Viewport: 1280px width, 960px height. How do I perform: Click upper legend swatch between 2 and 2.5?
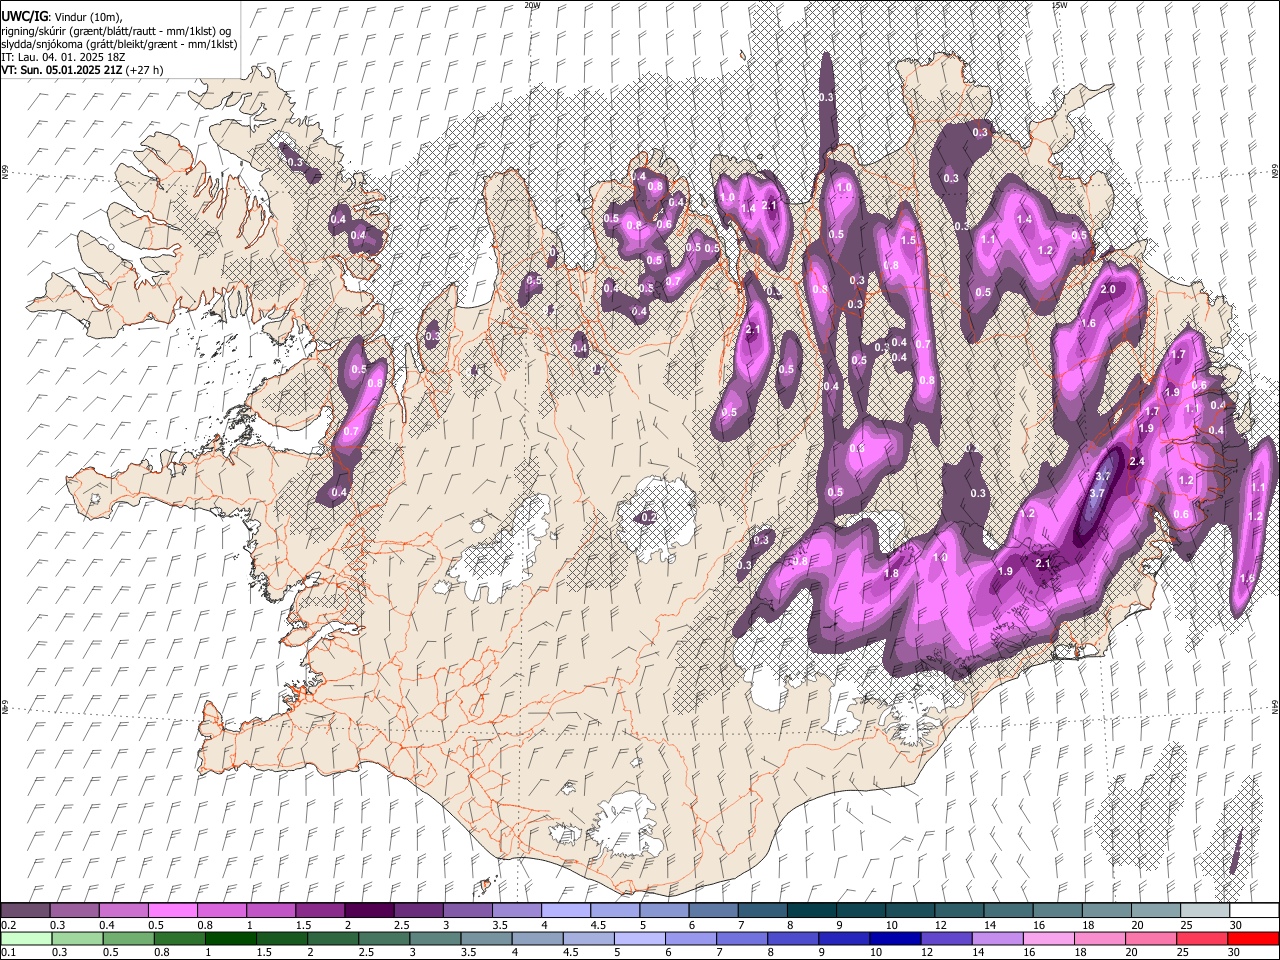coord(369,910)
